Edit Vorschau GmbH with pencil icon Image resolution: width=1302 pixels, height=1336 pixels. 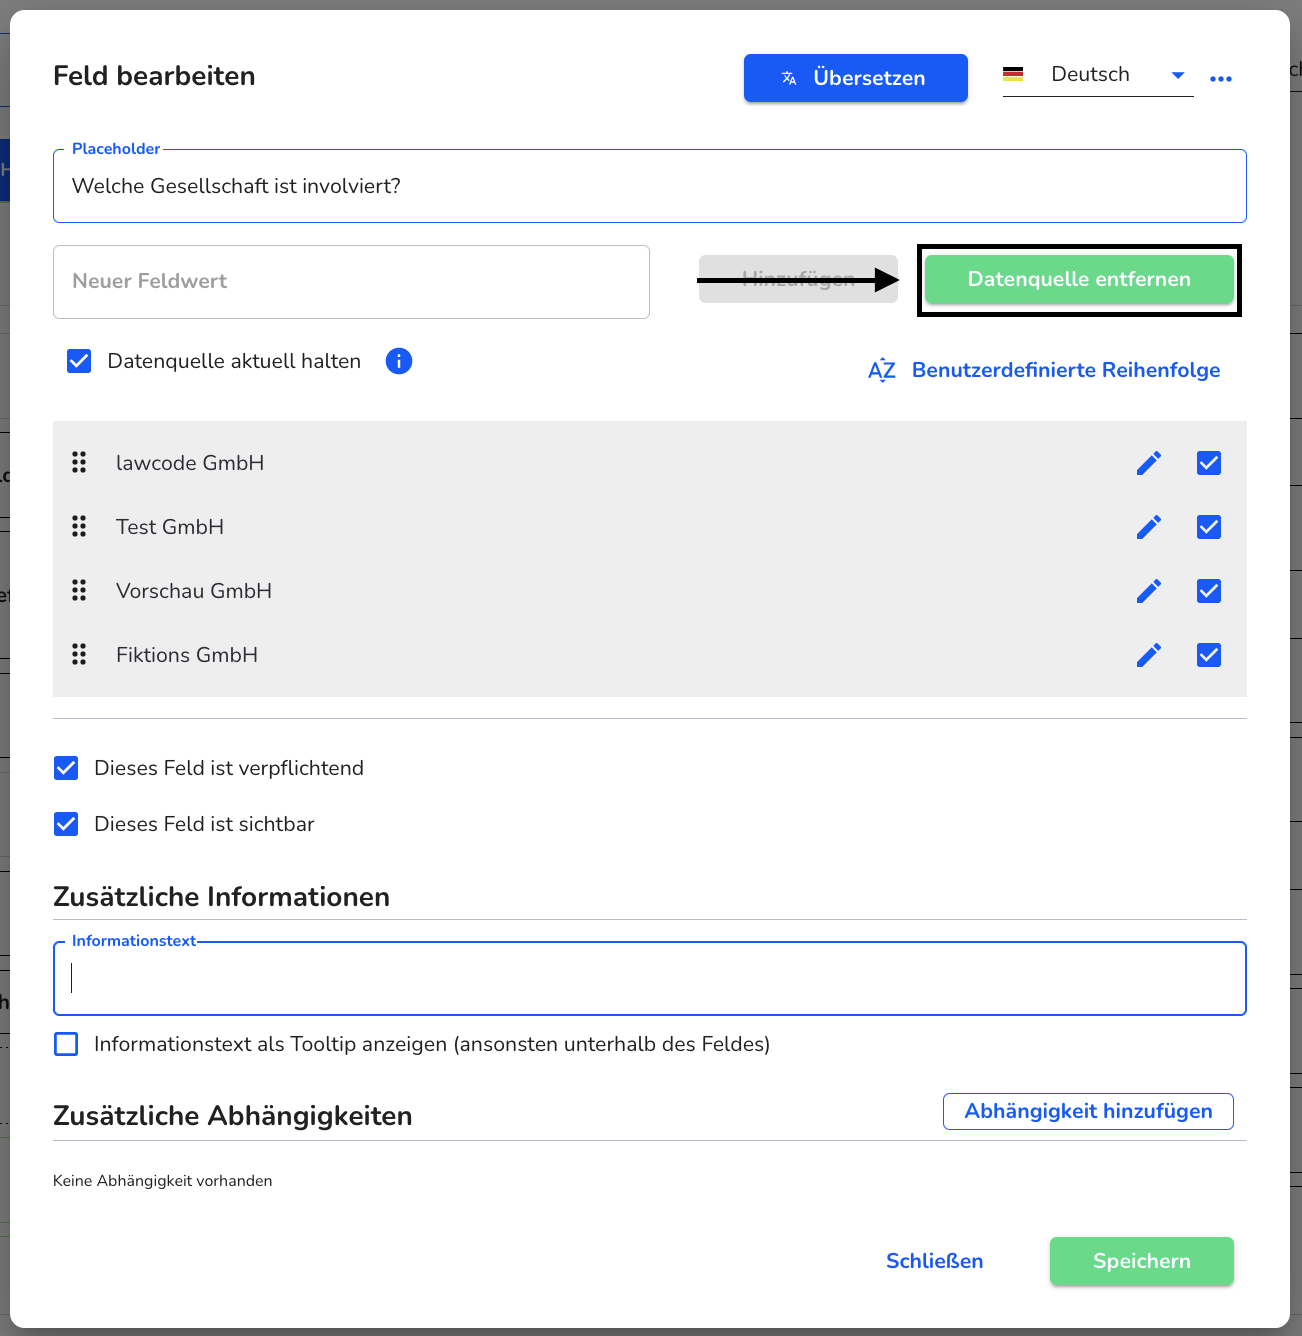1149,591
